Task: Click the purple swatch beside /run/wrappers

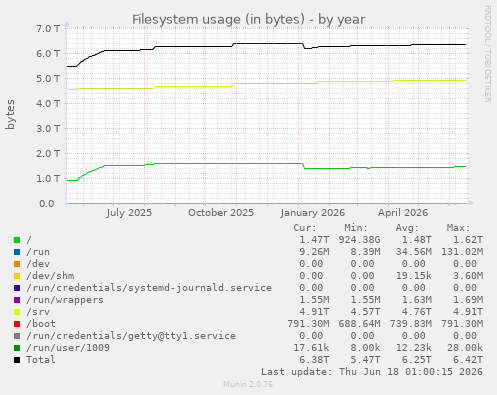Action: (x=17, y=300)
